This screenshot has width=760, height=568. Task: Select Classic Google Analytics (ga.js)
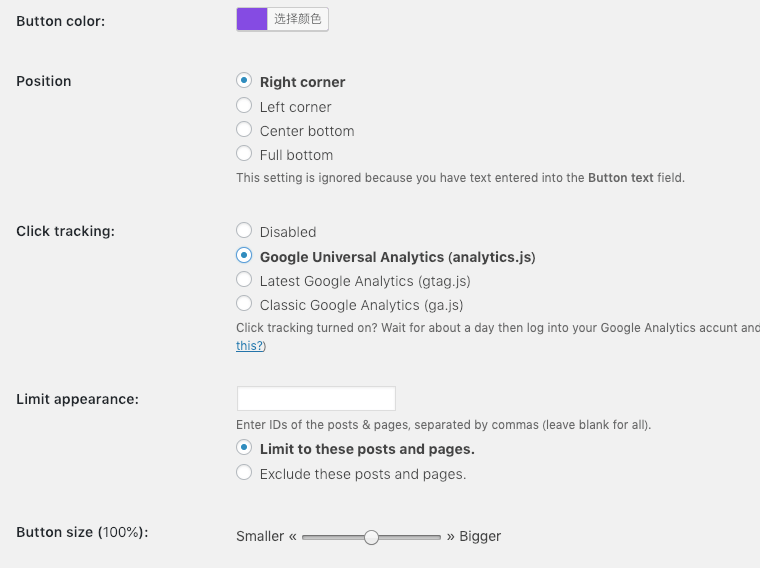click(x=244, y=304)
